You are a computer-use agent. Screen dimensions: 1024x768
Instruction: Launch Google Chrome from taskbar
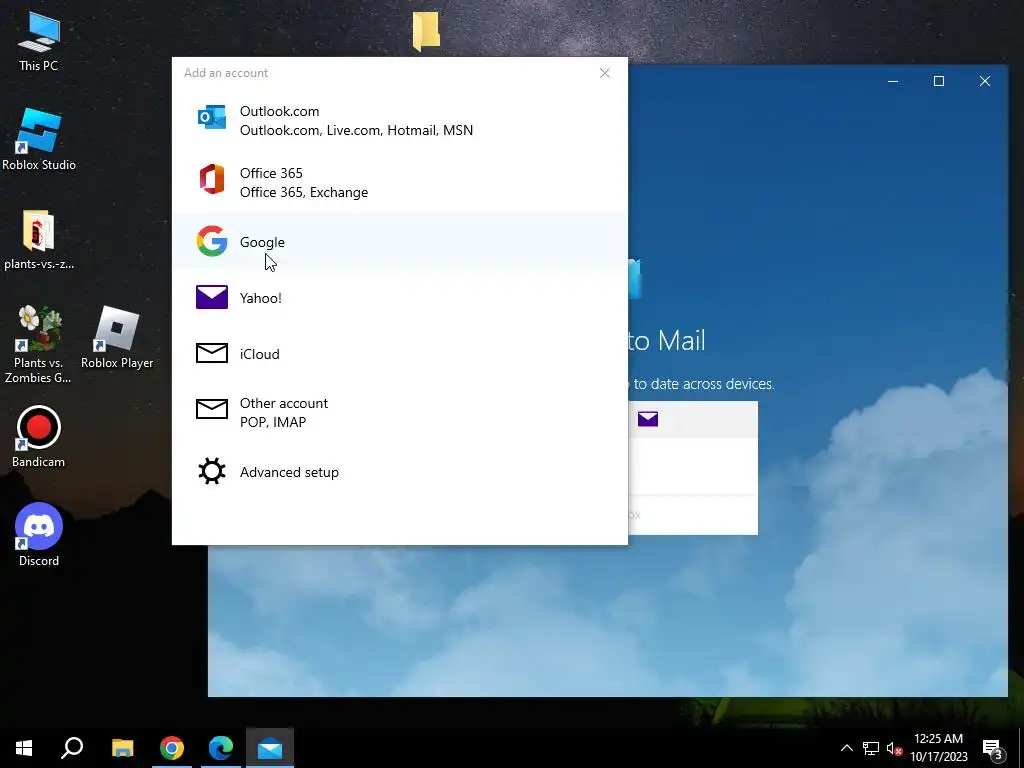tap(172, 748)
